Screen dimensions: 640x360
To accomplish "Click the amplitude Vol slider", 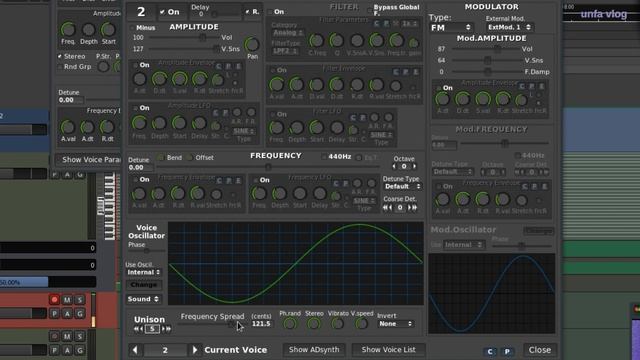I will click(x=183, y=38).
